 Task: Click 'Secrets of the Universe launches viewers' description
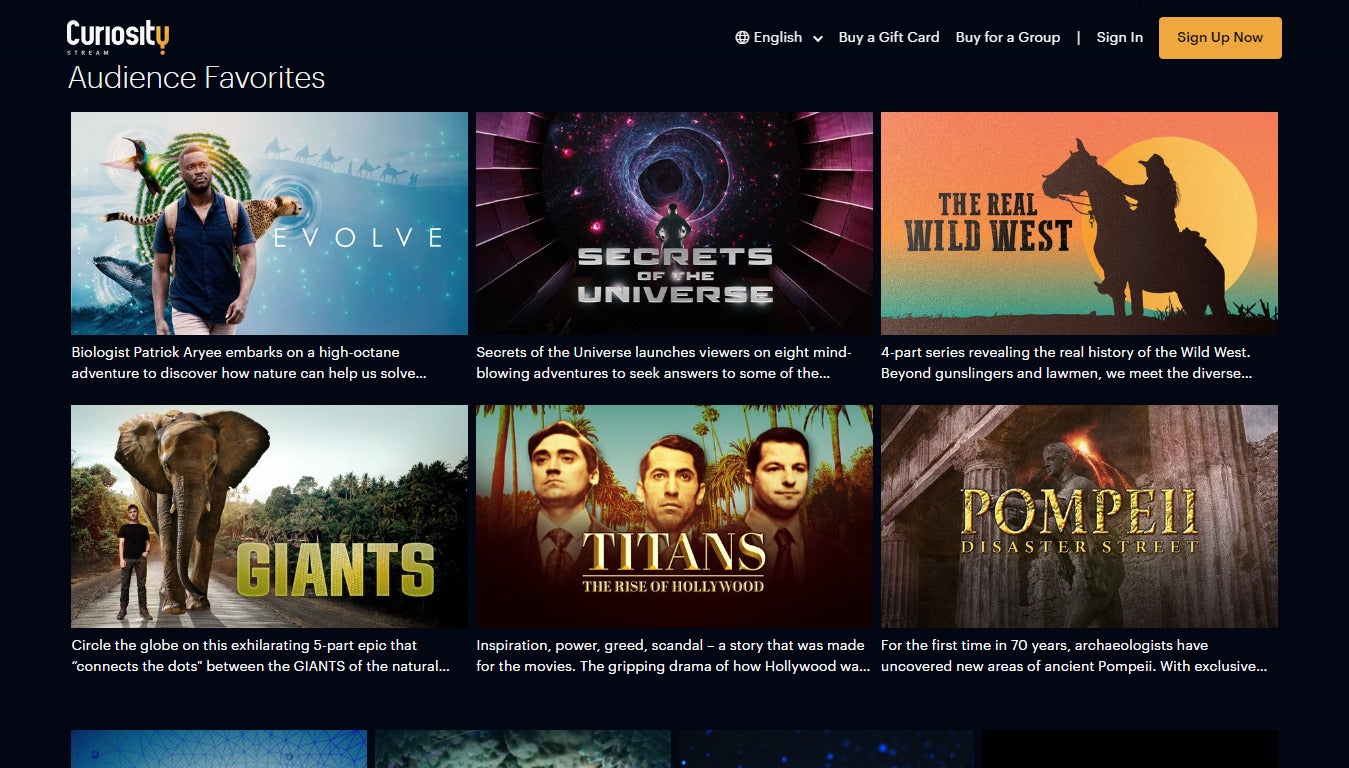pyautogui.click(x=664, y=363)
